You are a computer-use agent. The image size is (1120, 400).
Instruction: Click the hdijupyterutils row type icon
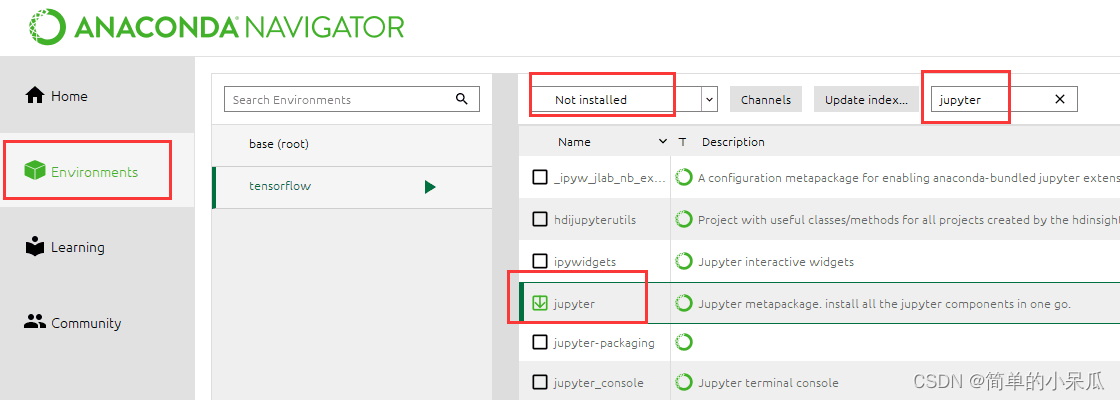684,219
